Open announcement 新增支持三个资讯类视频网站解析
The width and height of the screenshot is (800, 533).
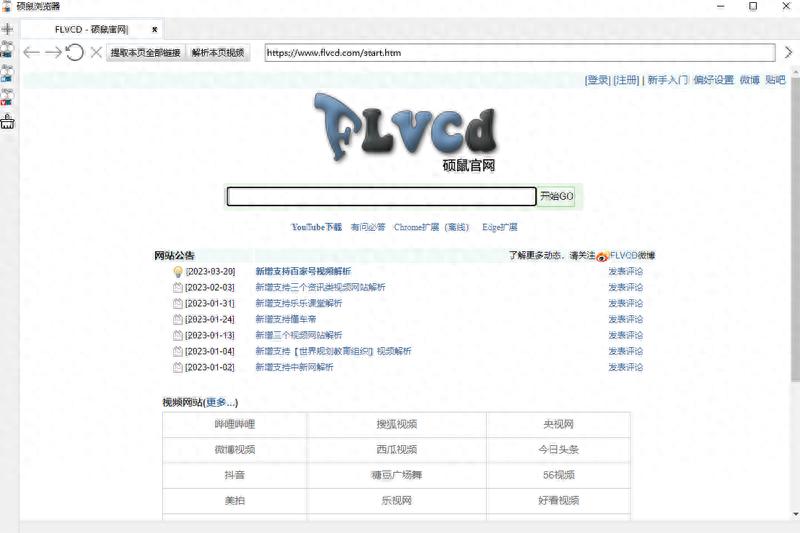point(320,287)
